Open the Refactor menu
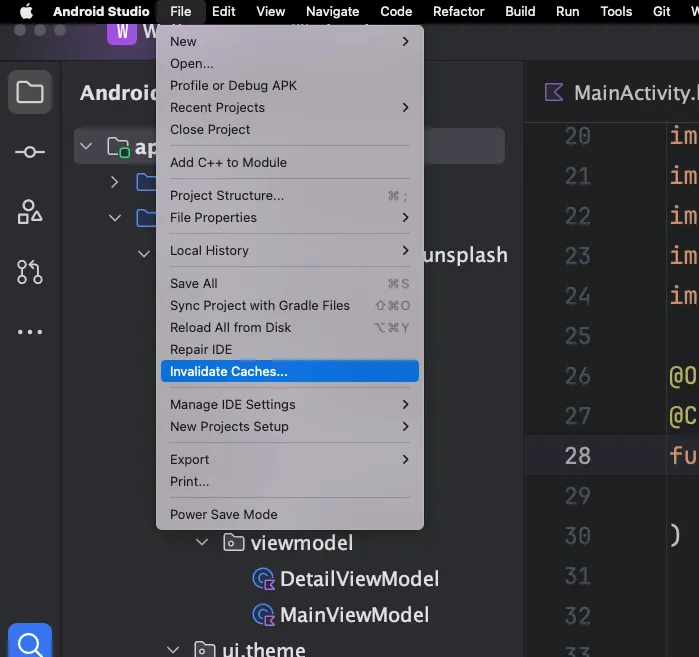The height and width of the screenshot is (657, 699). click(458, 12)
